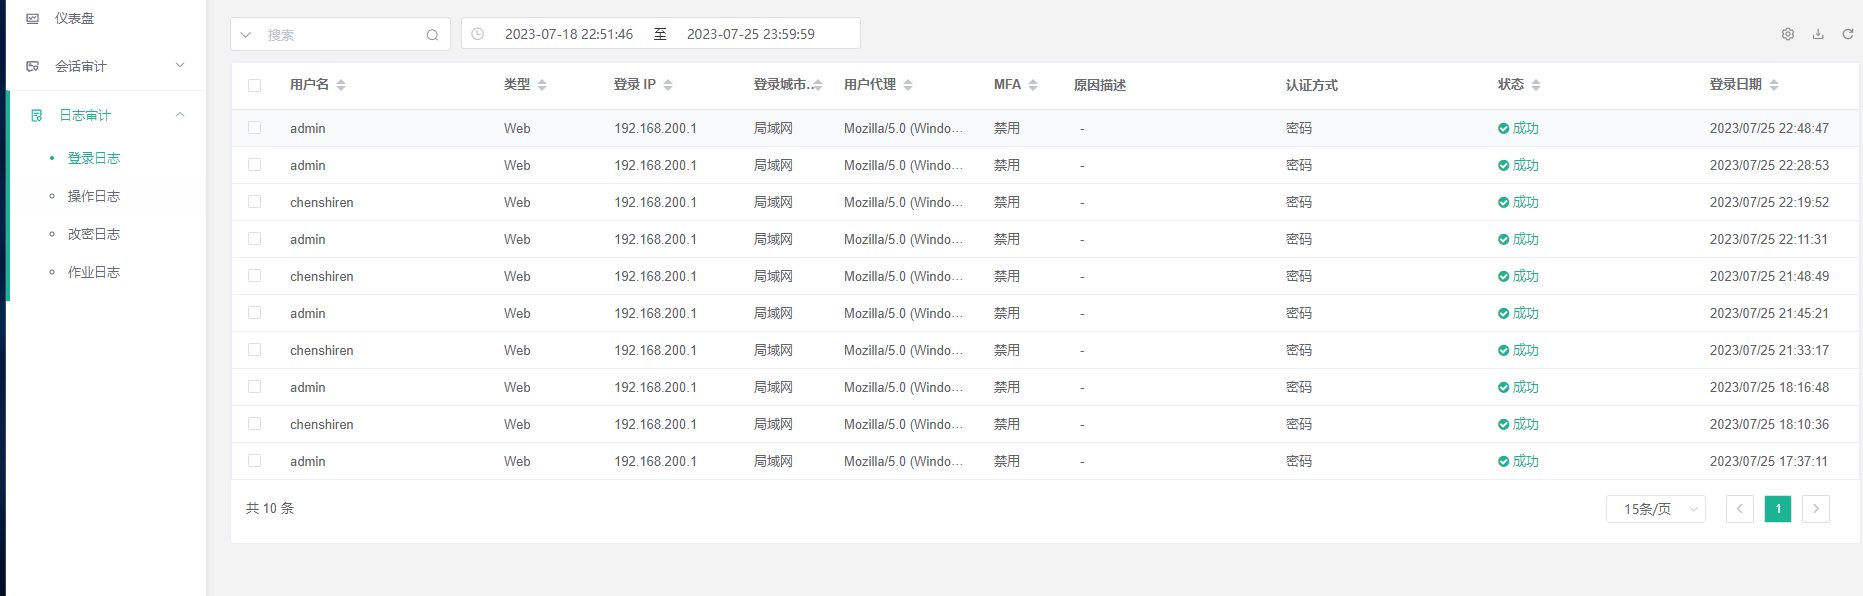Viewport: 1863px width, 596px height.
Task: Click success icon in 22:48:47 row
Action: pos(1503,128)
